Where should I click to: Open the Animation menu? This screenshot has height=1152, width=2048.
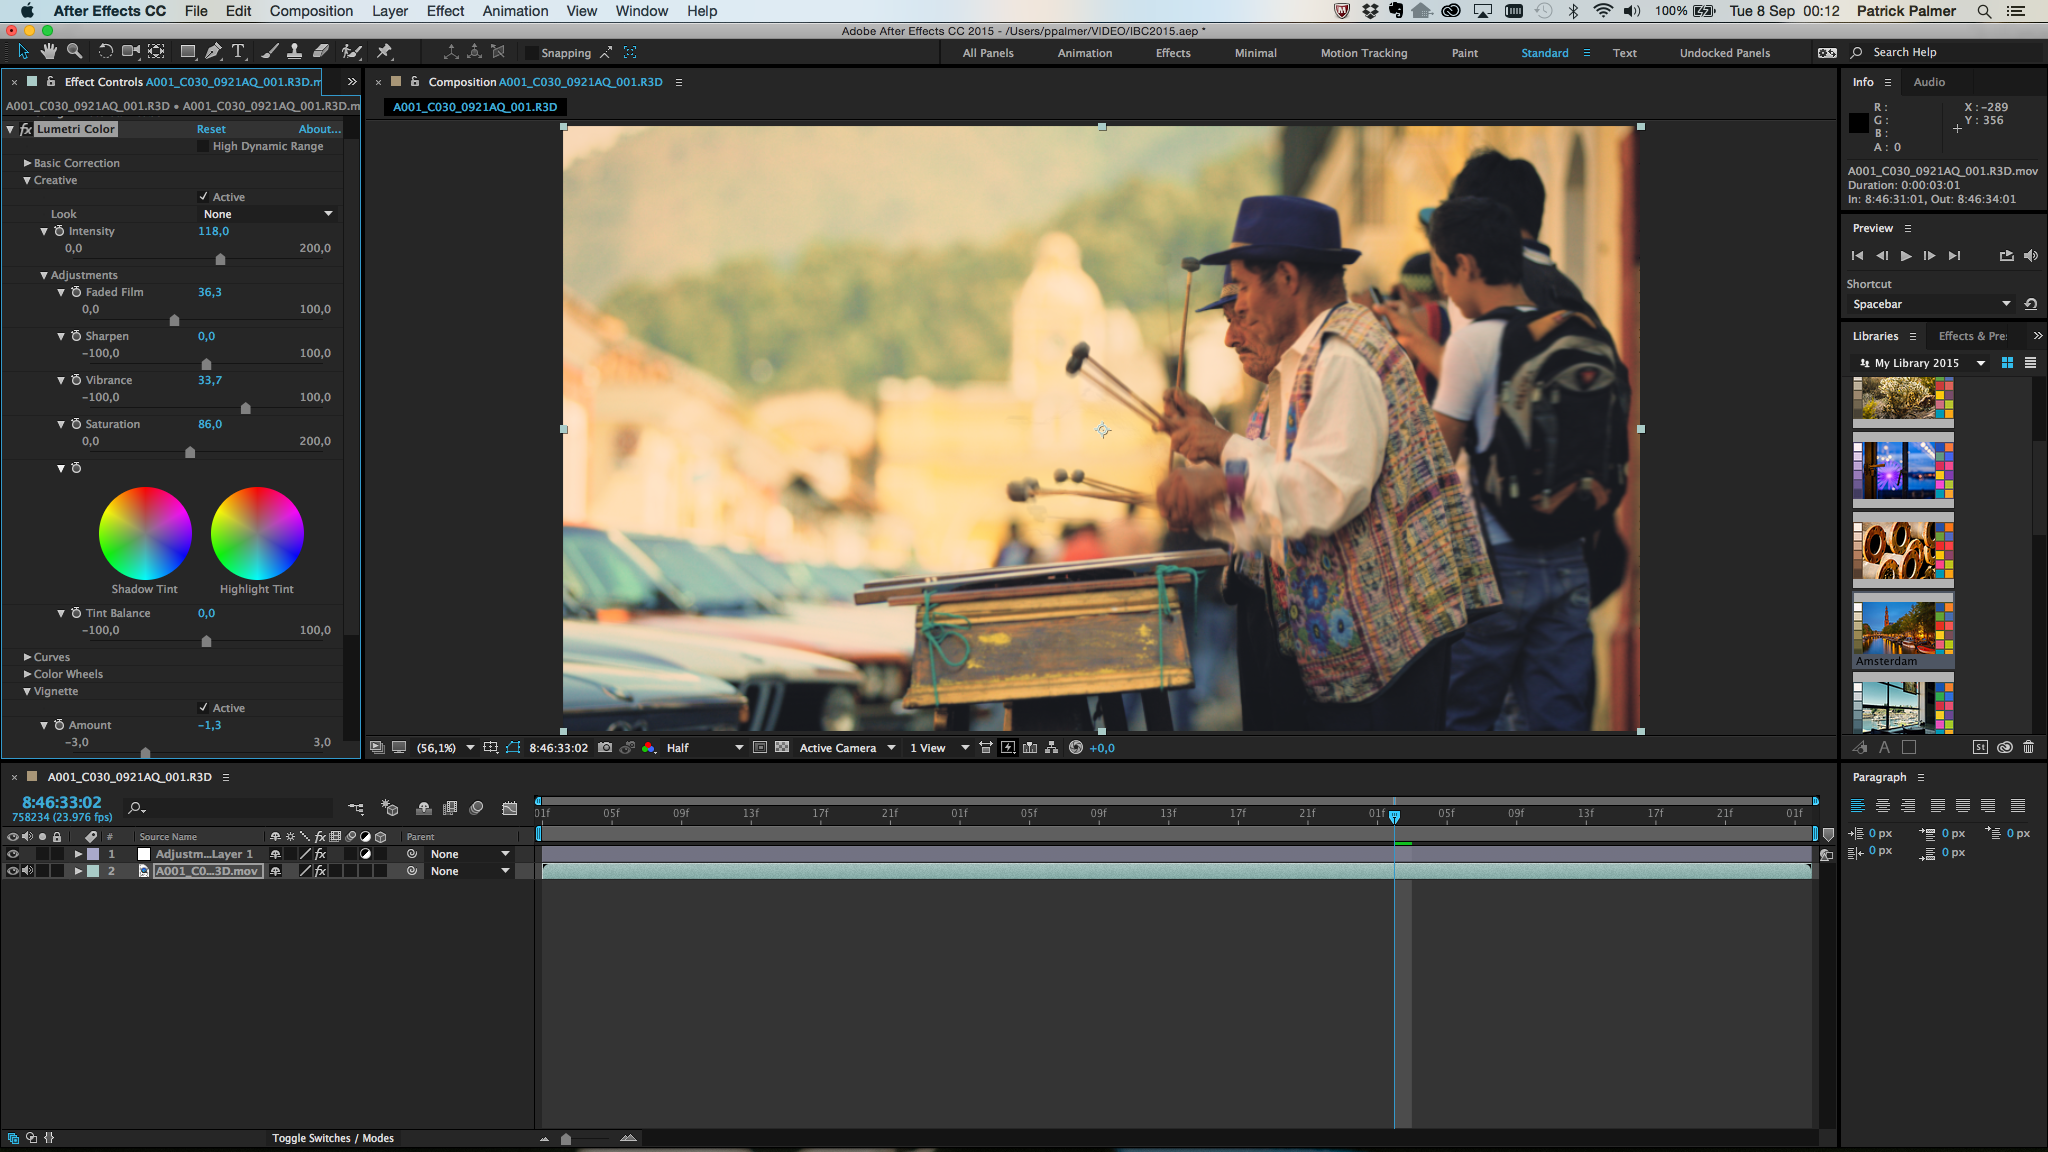[515, 11]
